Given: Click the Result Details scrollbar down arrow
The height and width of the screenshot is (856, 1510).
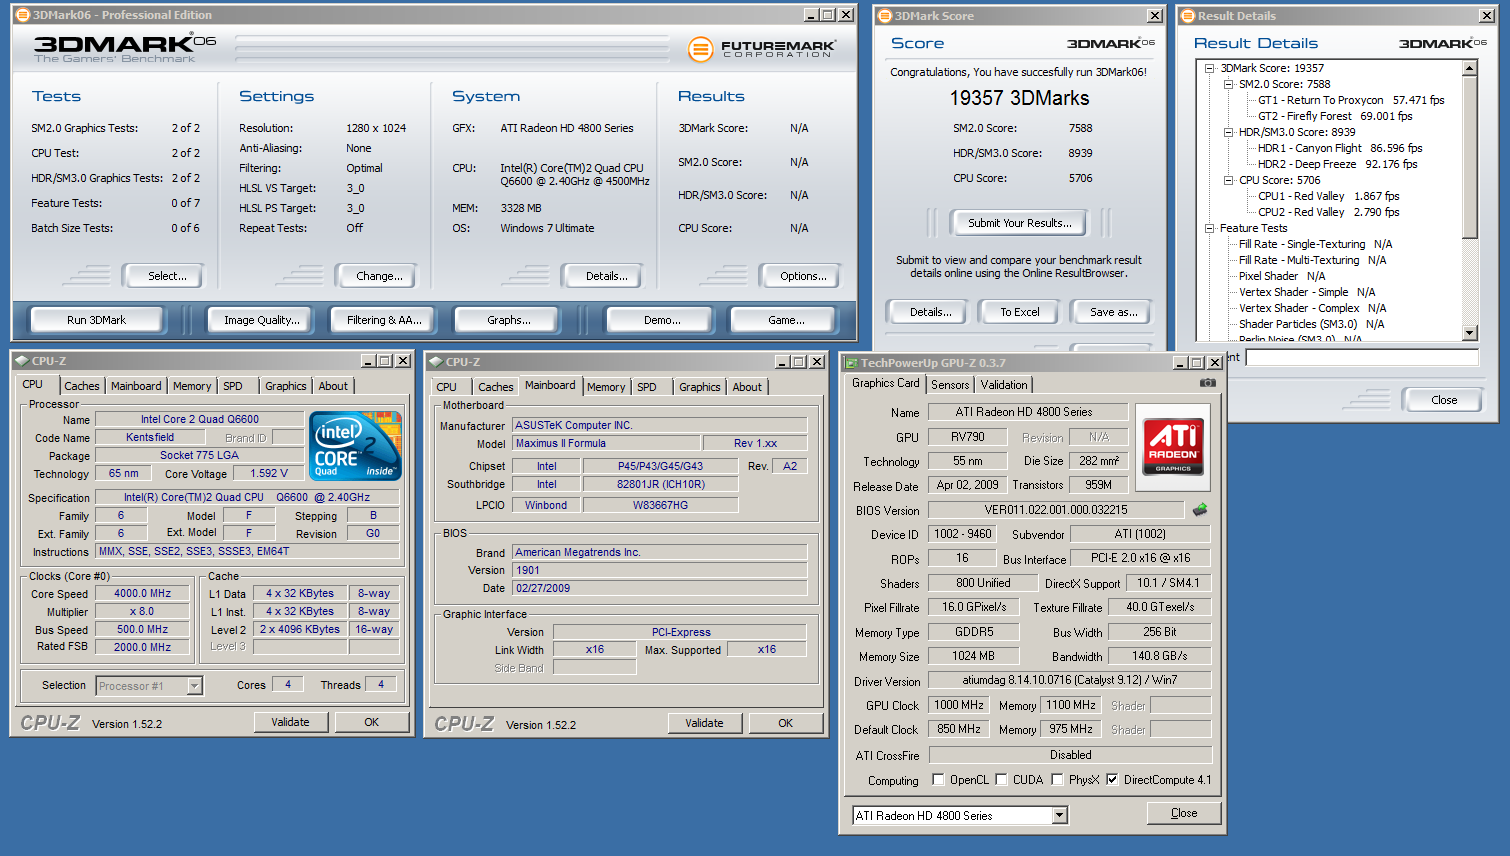Looking at the screenshot, I should point(1469,333).
